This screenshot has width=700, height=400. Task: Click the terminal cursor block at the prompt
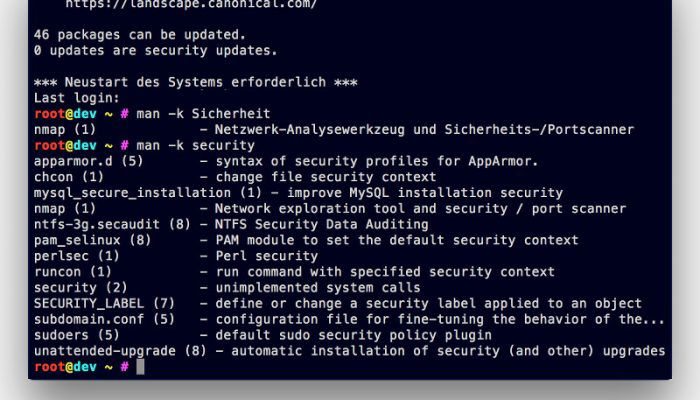point(140,367)
